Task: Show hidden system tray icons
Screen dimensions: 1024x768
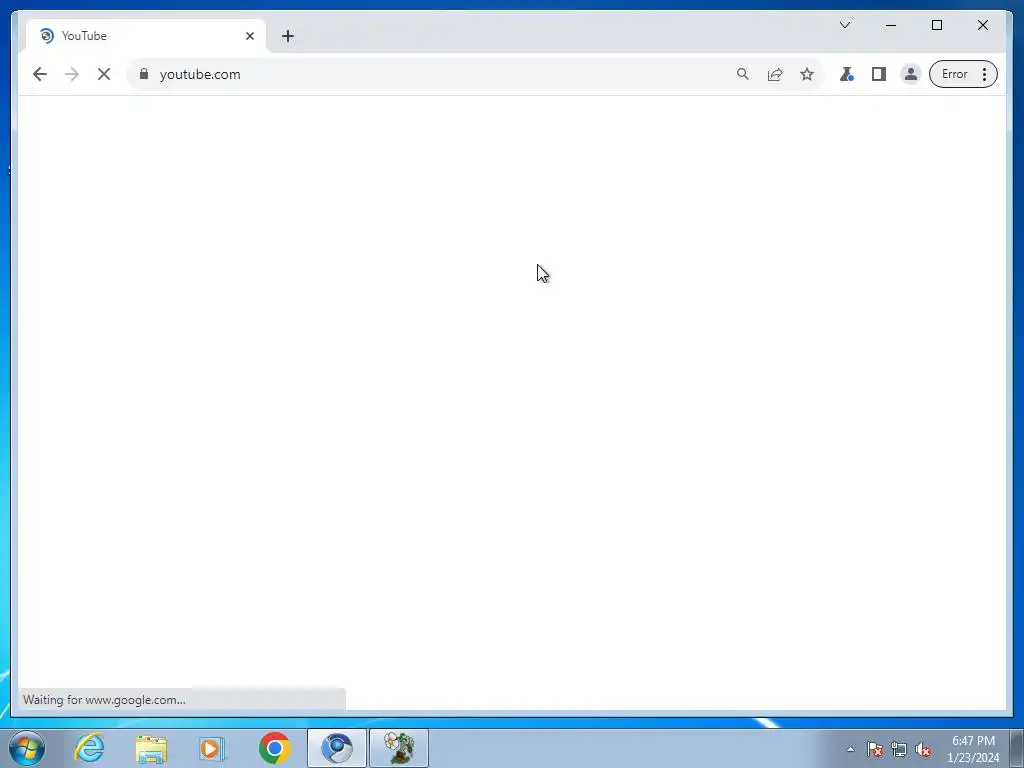Action: [850, 750]
